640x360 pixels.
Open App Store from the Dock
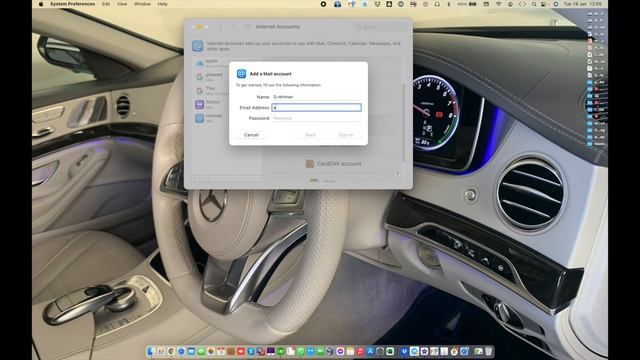(370, 351)
